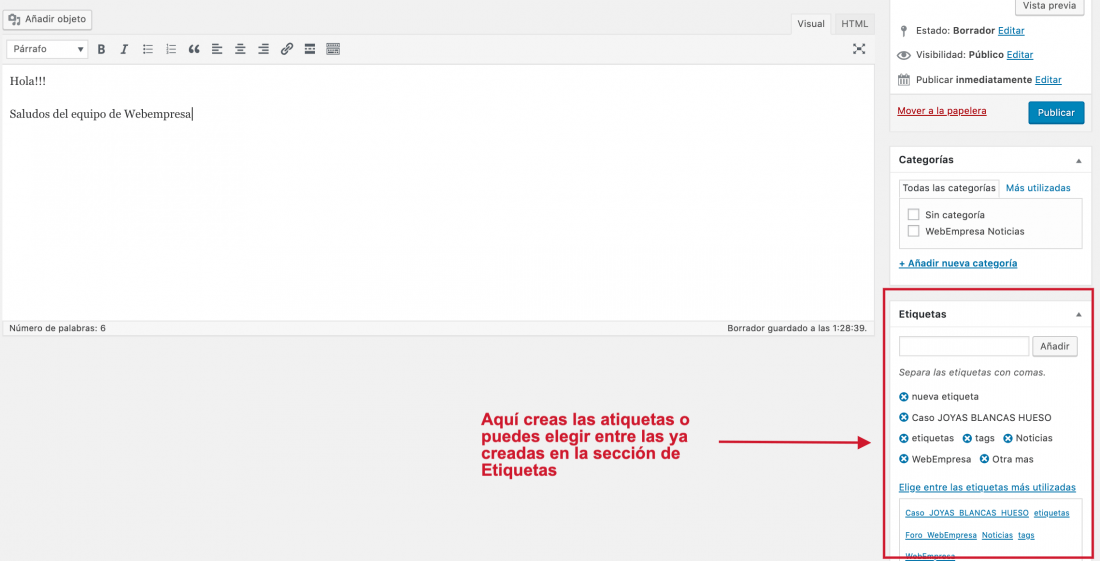The width and height of the screenshot is (1100, 561).
Task: Remove the 'Otra mas' tag
Action: click(984, 459)
